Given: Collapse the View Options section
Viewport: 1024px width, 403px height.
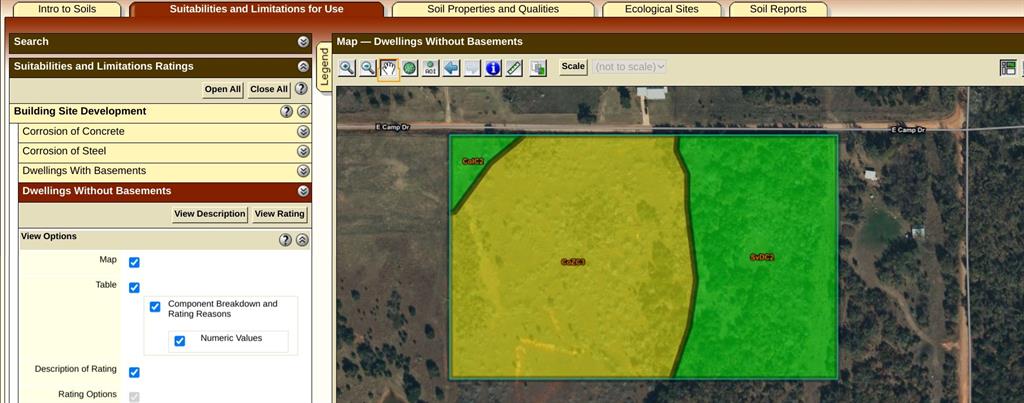Looking at the screenshot, I should click(x=302, y=240).
